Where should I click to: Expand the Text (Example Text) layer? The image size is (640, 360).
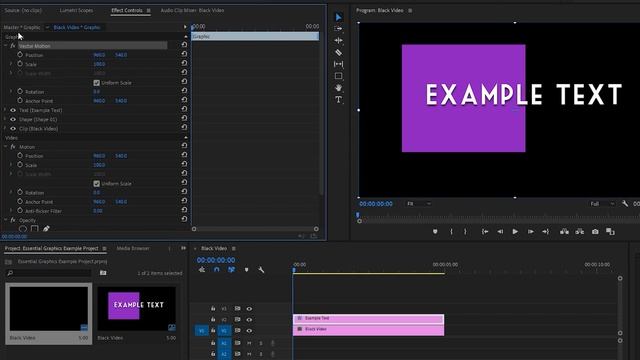[x=5, y=110]
